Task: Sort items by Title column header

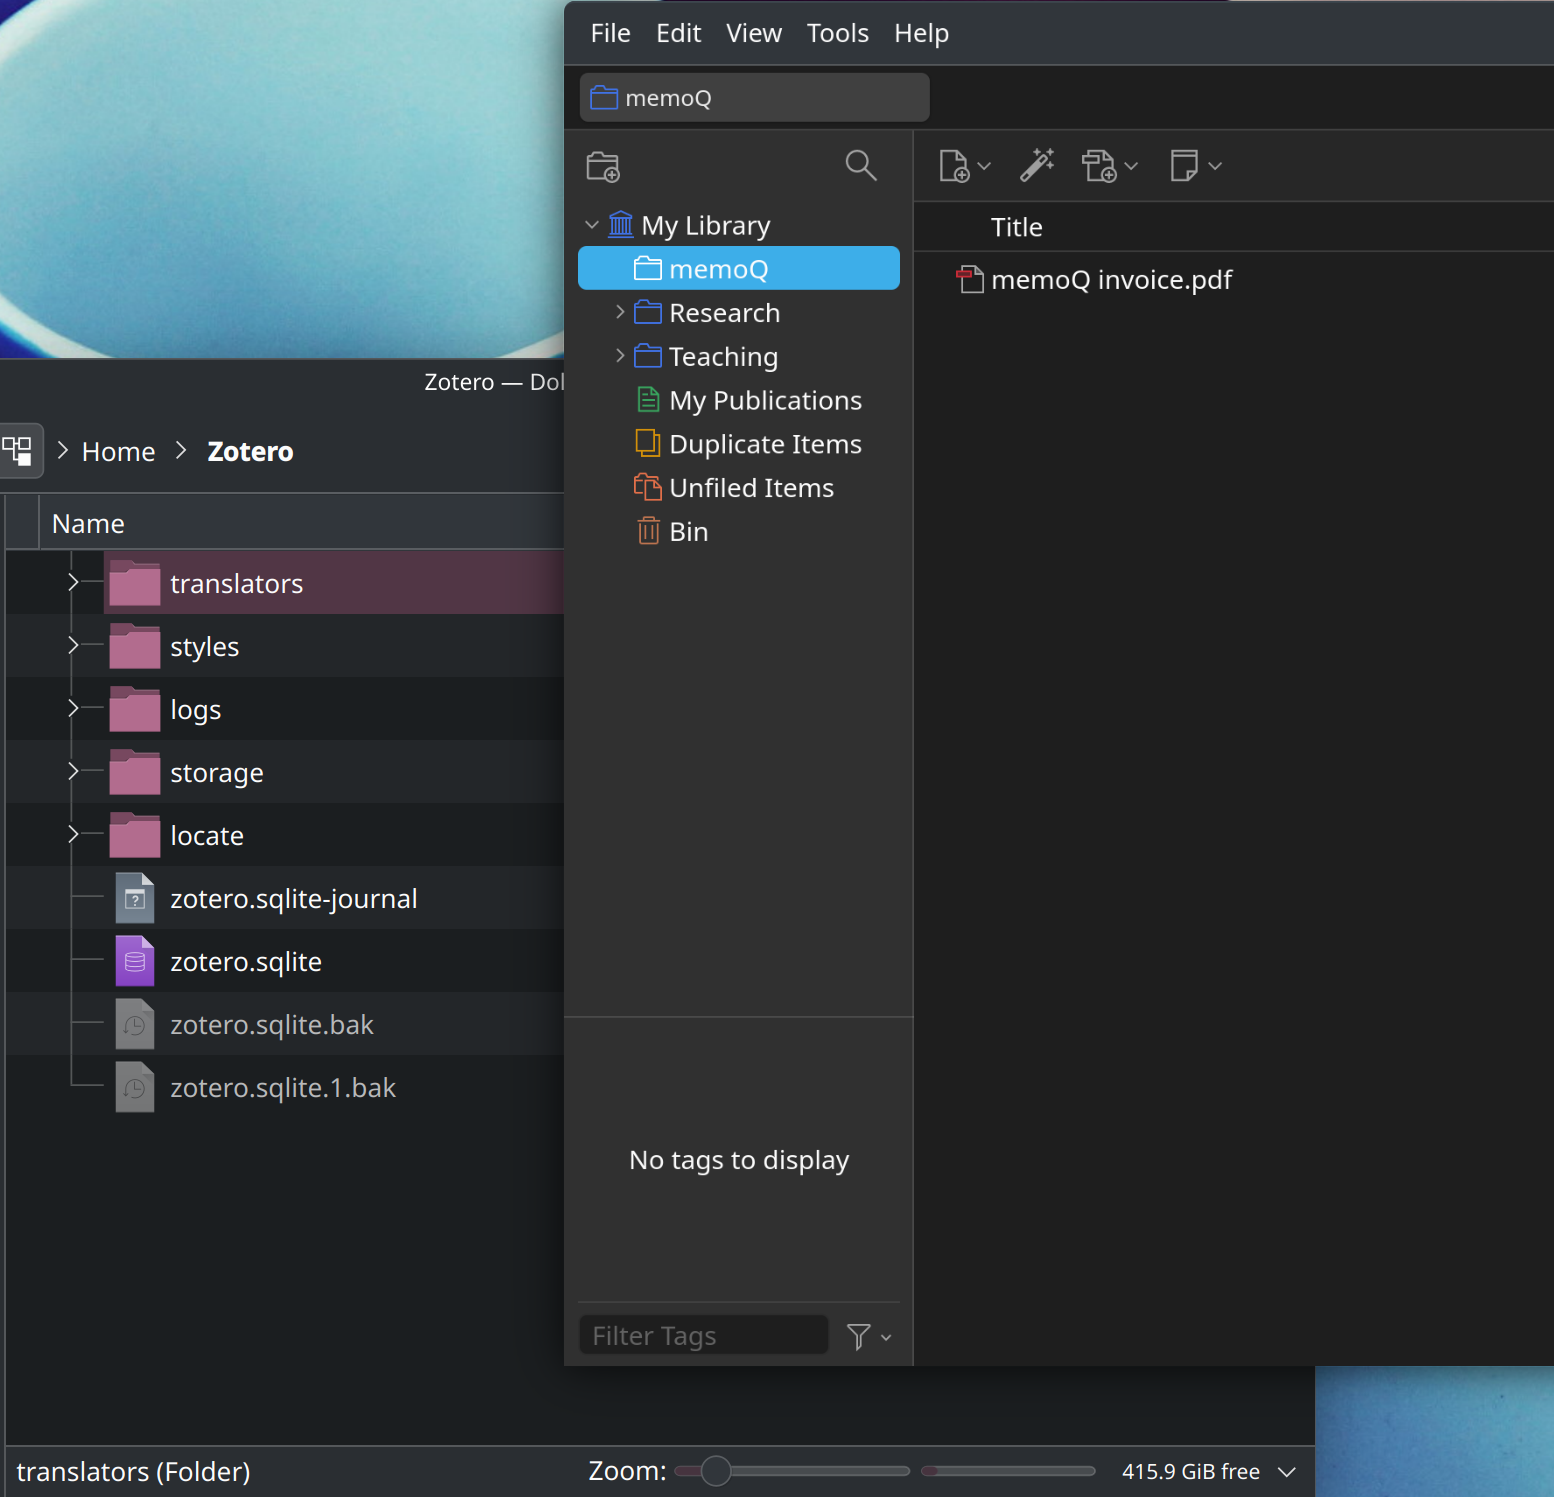Action: pyautogui.click(x=1016, y=227)
